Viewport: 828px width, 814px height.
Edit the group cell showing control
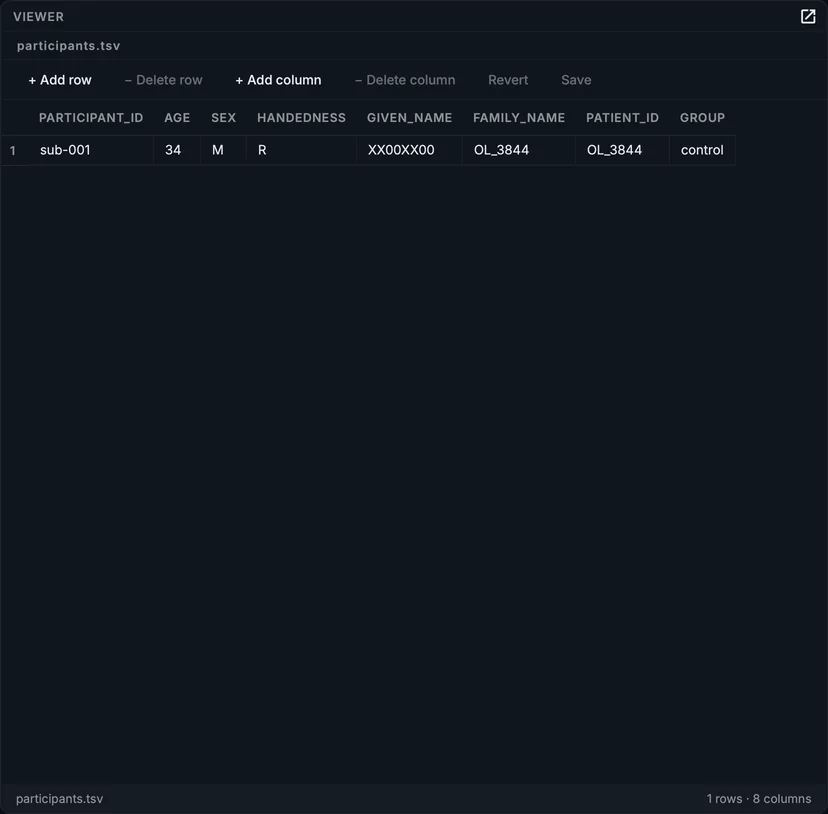pyautogui.click(x=702, y=150)
